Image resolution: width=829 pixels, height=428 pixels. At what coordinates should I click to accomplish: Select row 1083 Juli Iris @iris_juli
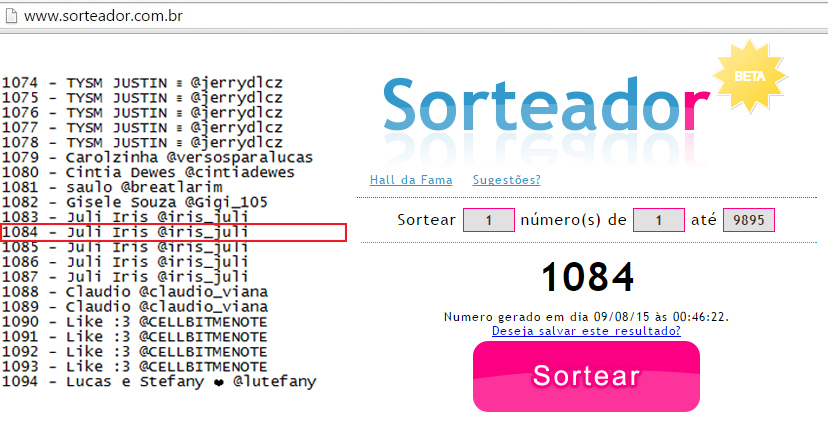tap(125, 217)
